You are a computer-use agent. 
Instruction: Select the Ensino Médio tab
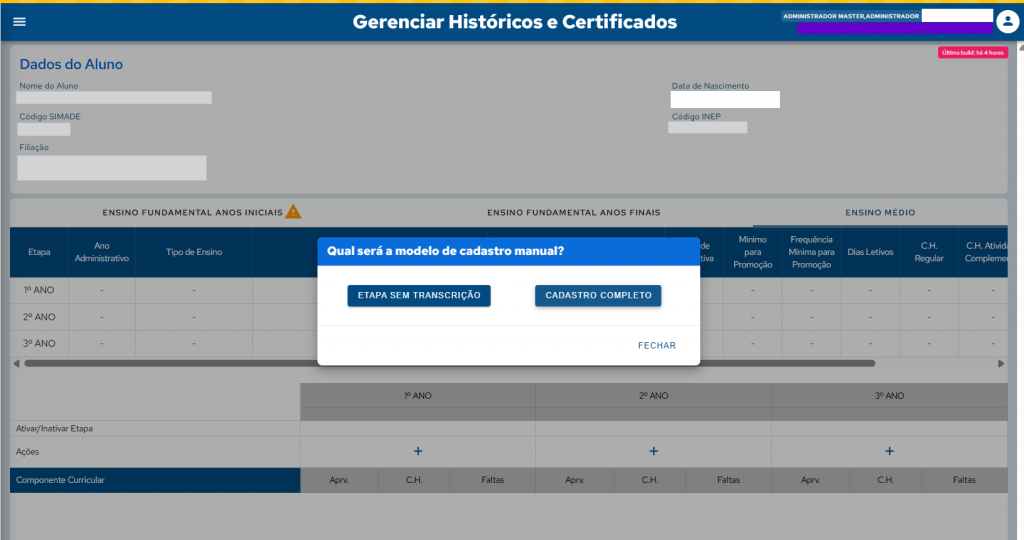[x=880, y=213]
